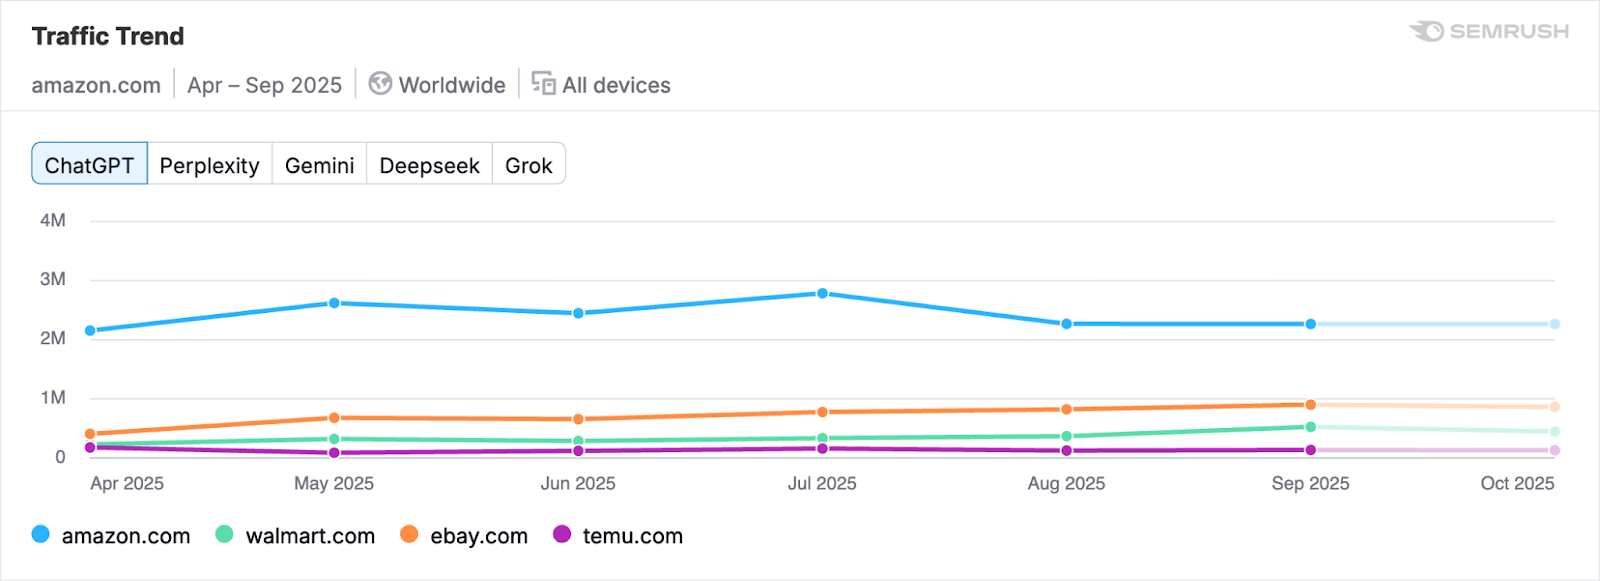Click amazon.com's July 2025 data point

(x=822, y=292)
